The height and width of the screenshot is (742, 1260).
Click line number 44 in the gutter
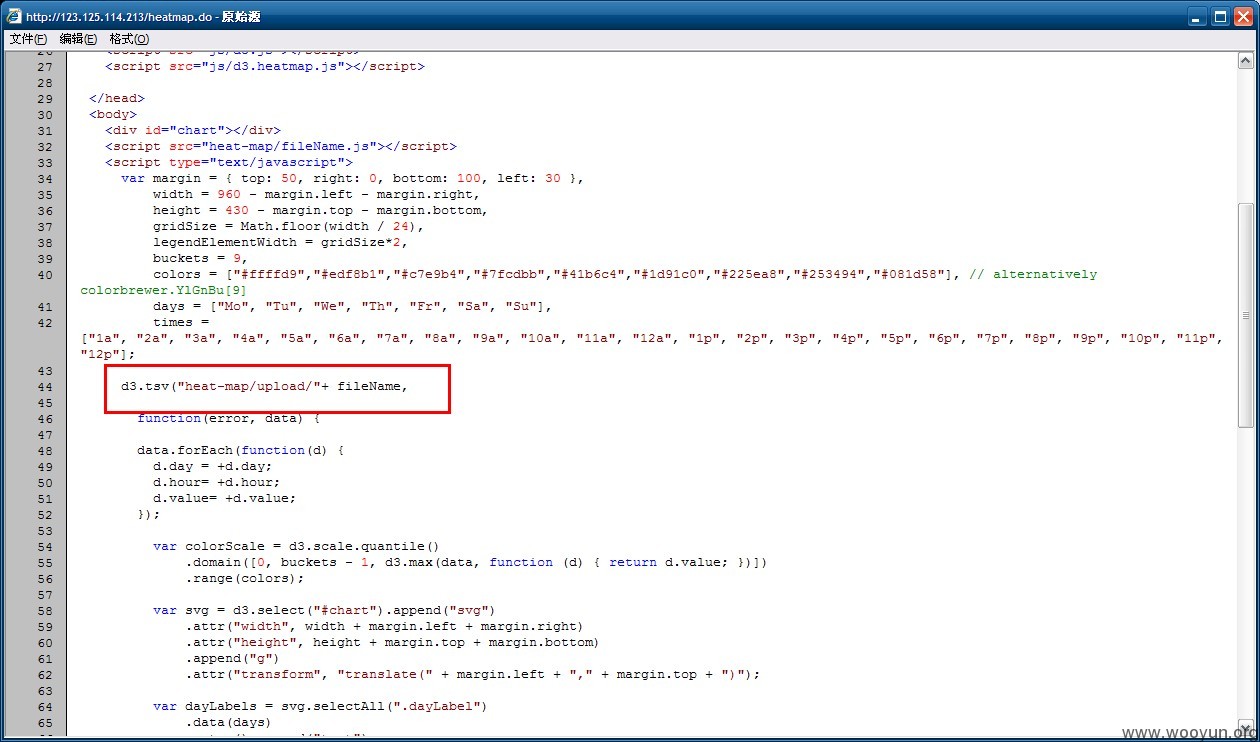44,386
